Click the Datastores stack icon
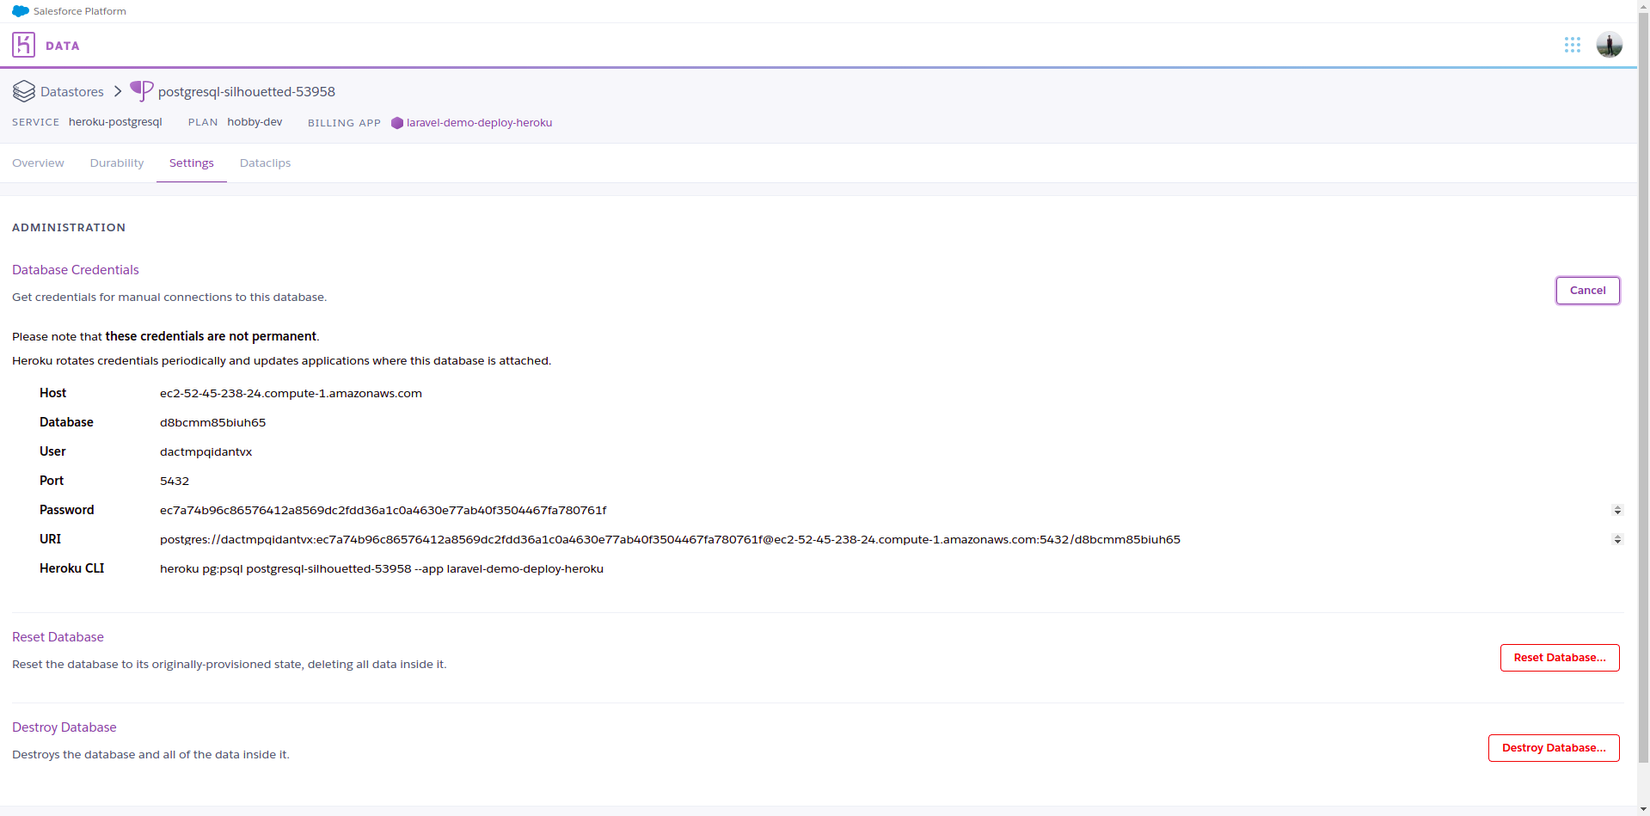Screen dimensions: 1650x816 pyautogui.click(x=24, y=91)
